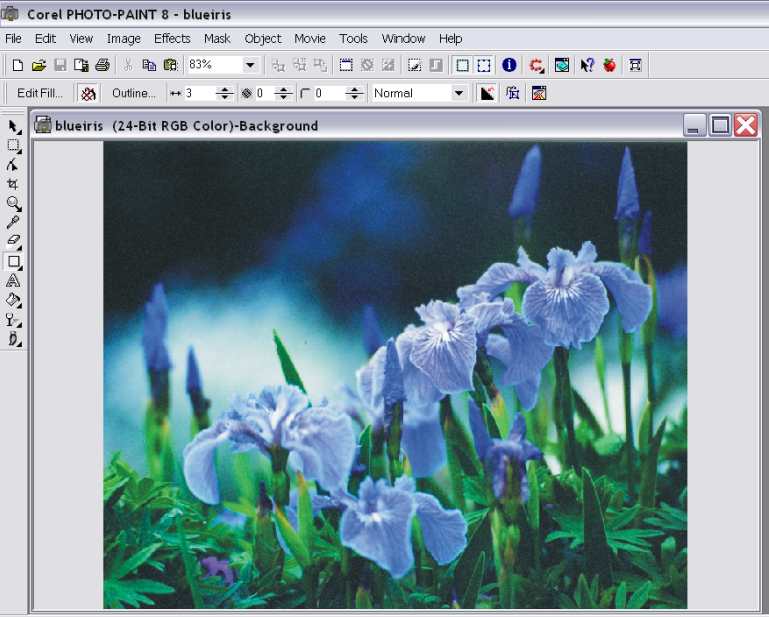Select the Crop tool in the toolbox
Screen dimensions: 769x617
(13, 184)
